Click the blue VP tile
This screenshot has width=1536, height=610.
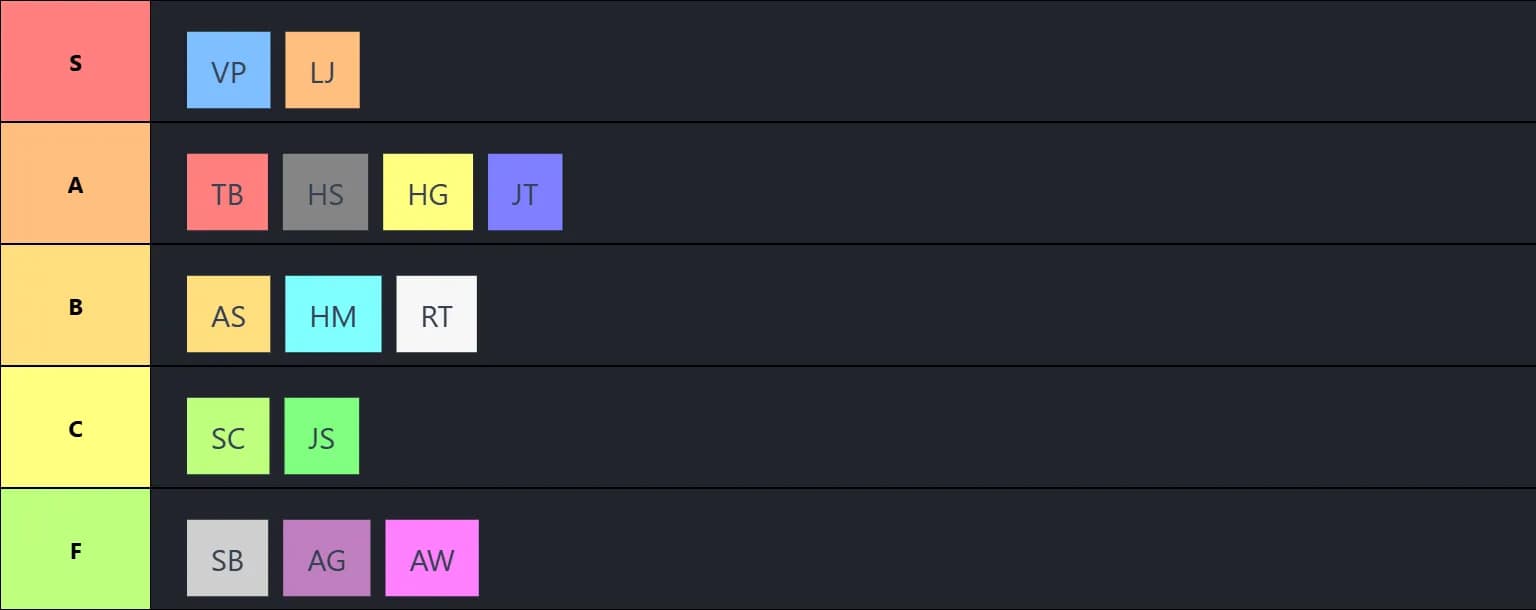[228, 70]
